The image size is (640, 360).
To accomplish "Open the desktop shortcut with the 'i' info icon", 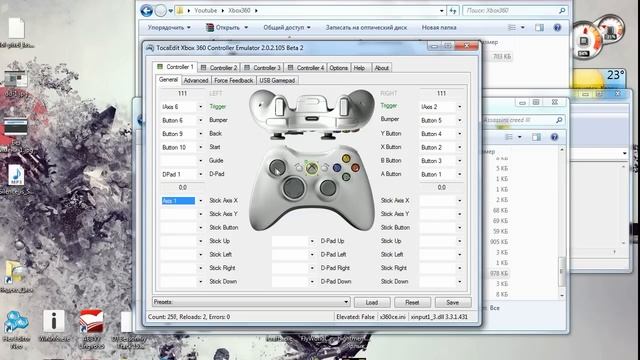I will tap(53, 322).
